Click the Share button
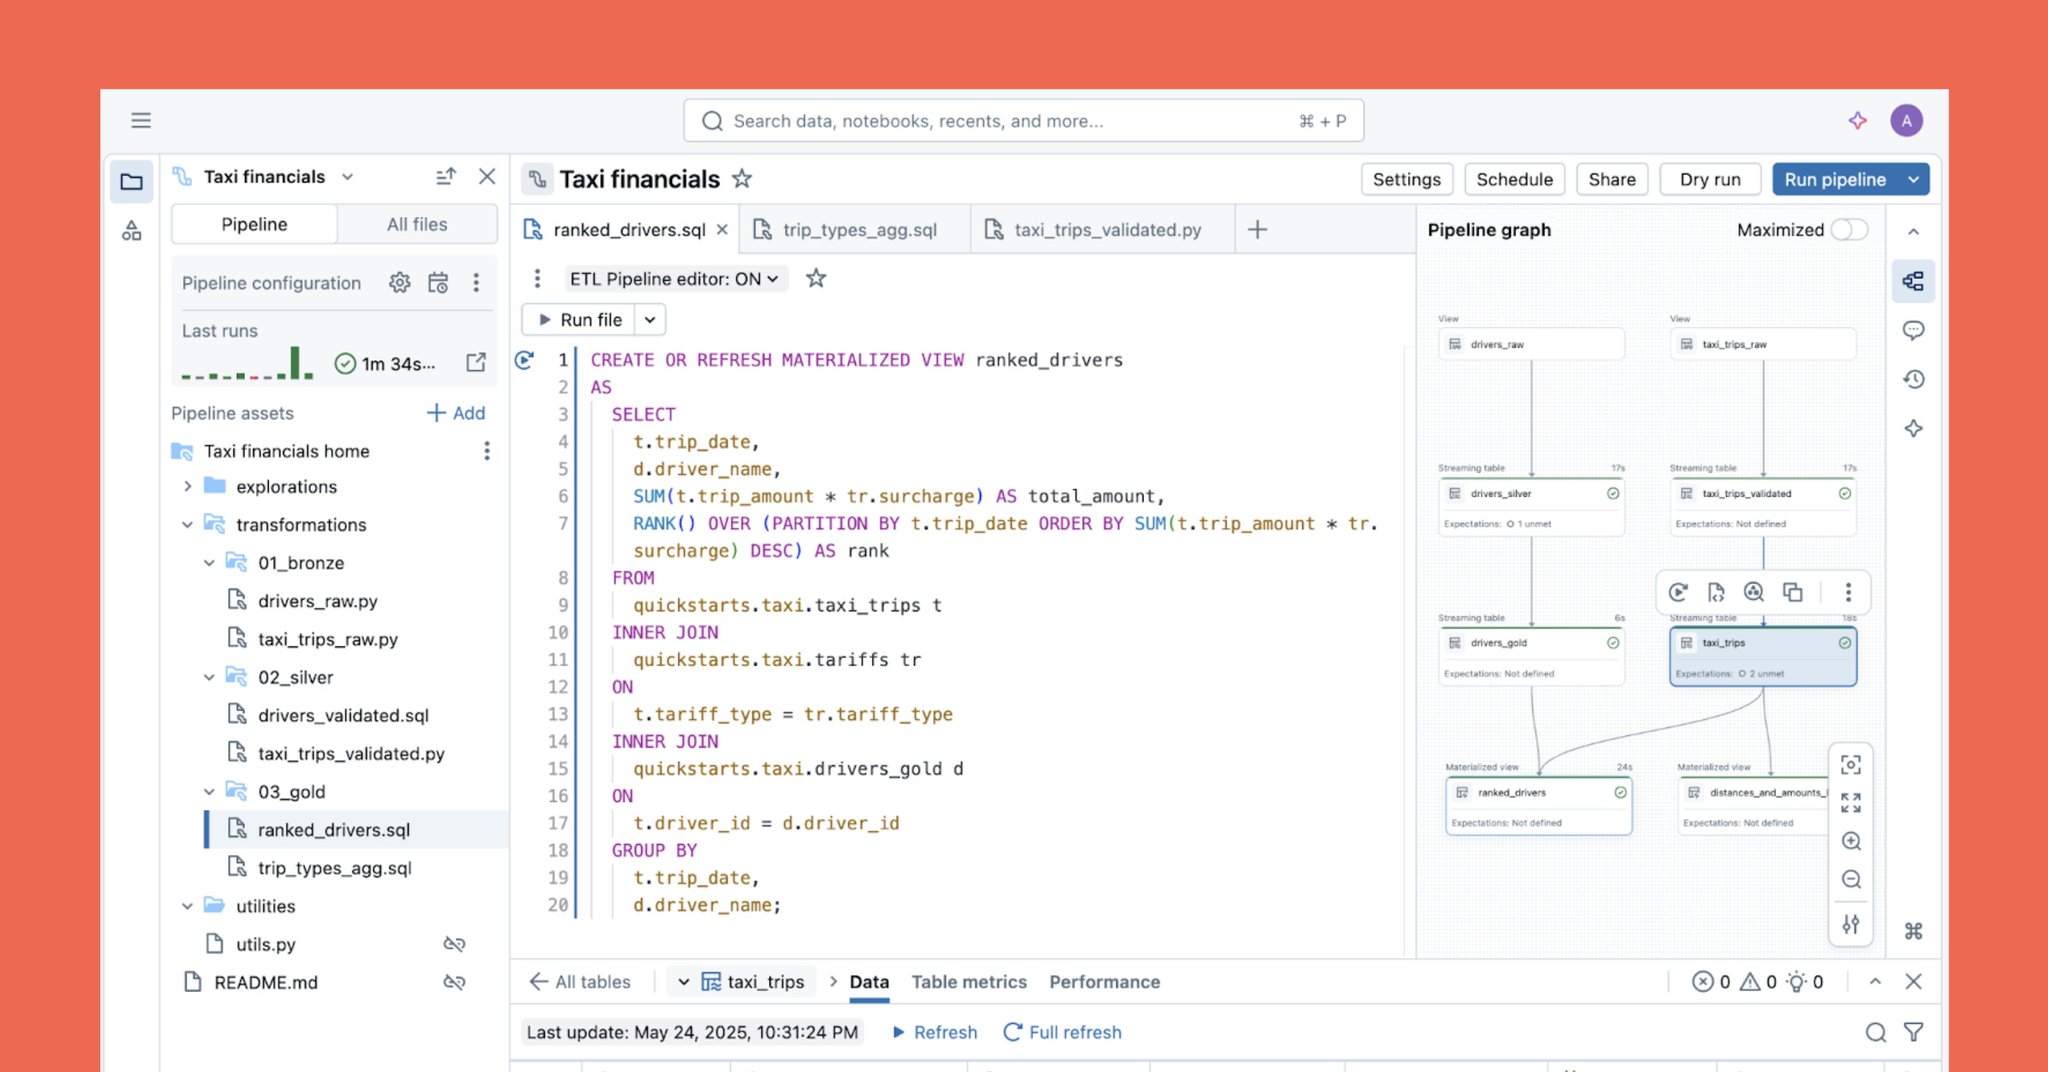The image size is (2048, 1072). 1612,180
